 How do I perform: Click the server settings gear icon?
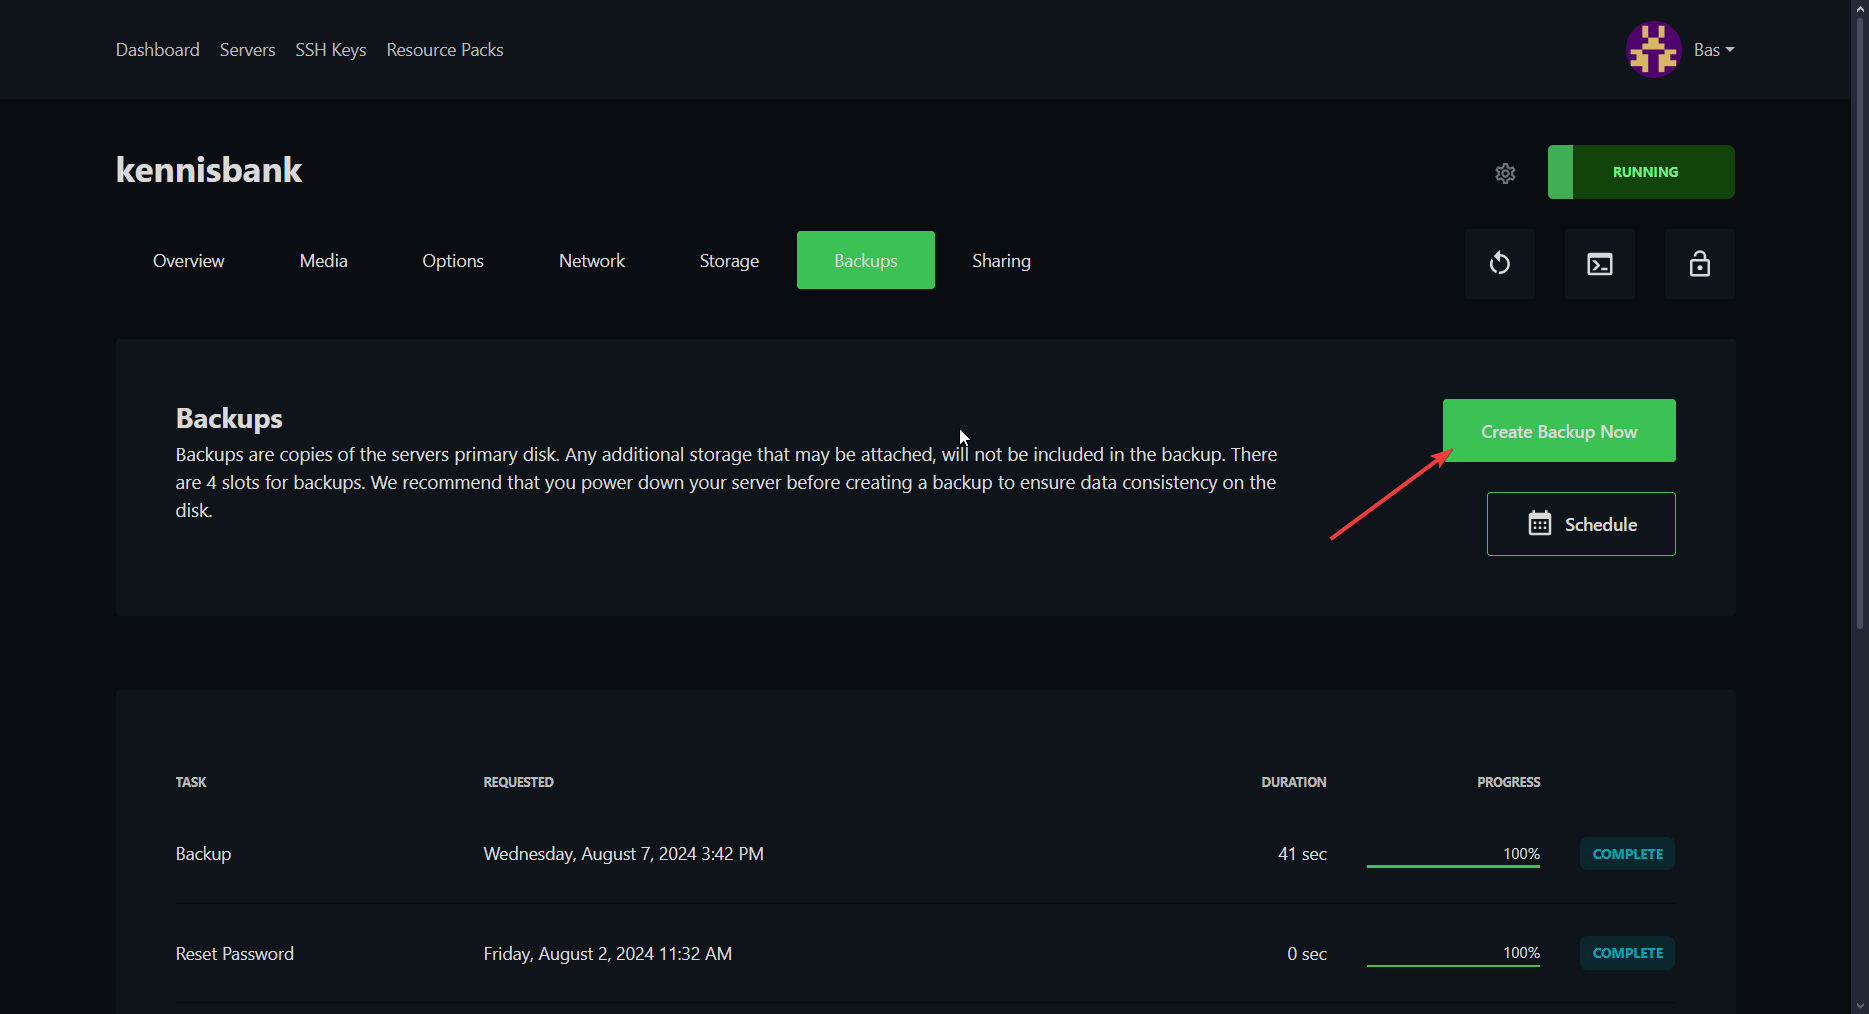pos(1505,173)
